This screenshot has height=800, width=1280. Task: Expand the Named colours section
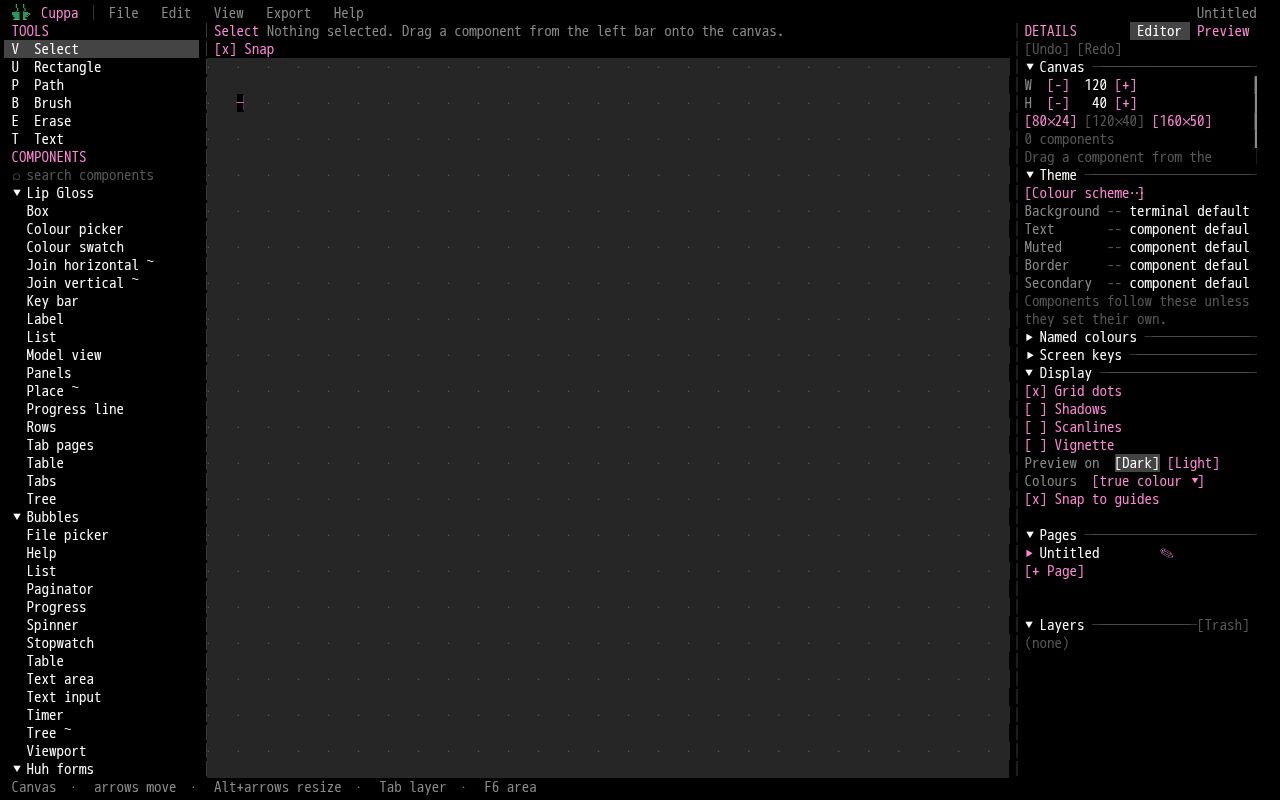(x=1081, y=337)
